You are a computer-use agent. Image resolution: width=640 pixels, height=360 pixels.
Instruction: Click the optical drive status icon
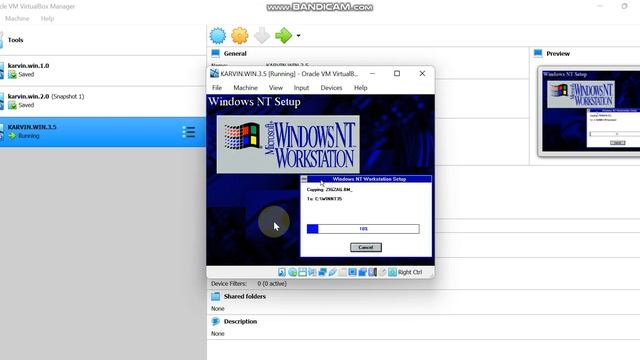pyautogui.click(x=292, y=272)
